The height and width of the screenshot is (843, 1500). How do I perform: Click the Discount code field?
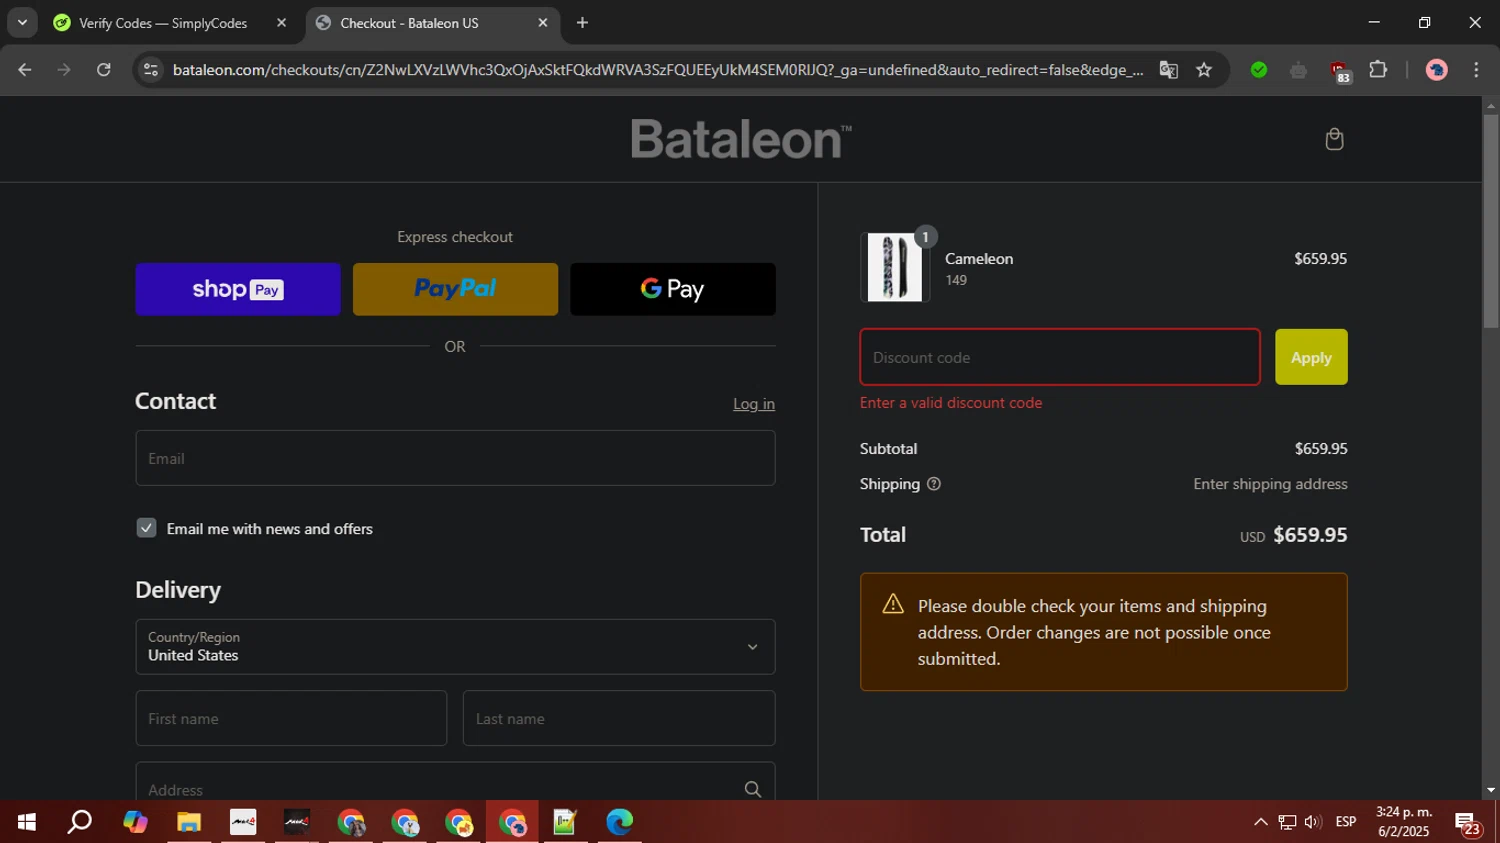click(x=1060, y=357)
